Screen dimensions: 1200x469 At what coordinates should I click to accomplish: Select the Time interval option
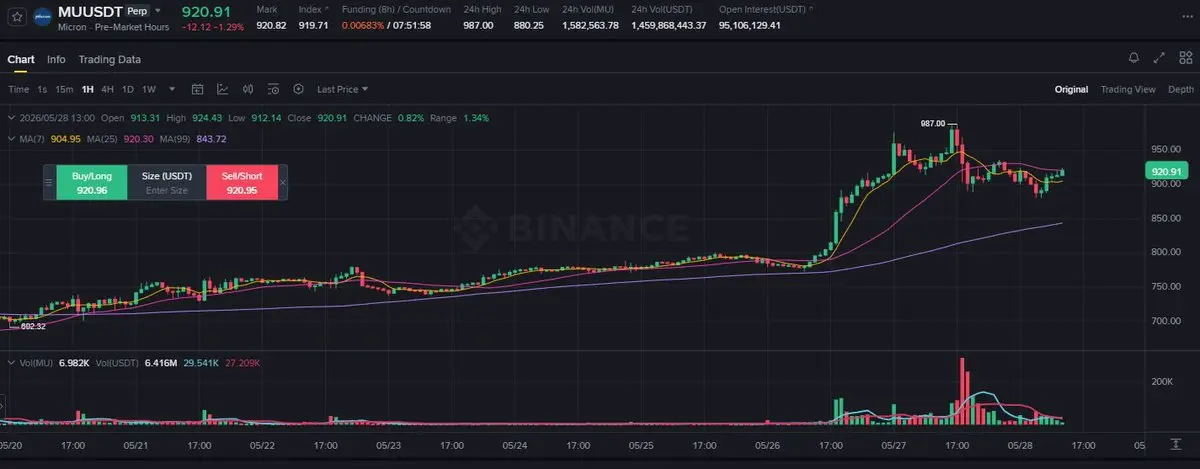18,89
